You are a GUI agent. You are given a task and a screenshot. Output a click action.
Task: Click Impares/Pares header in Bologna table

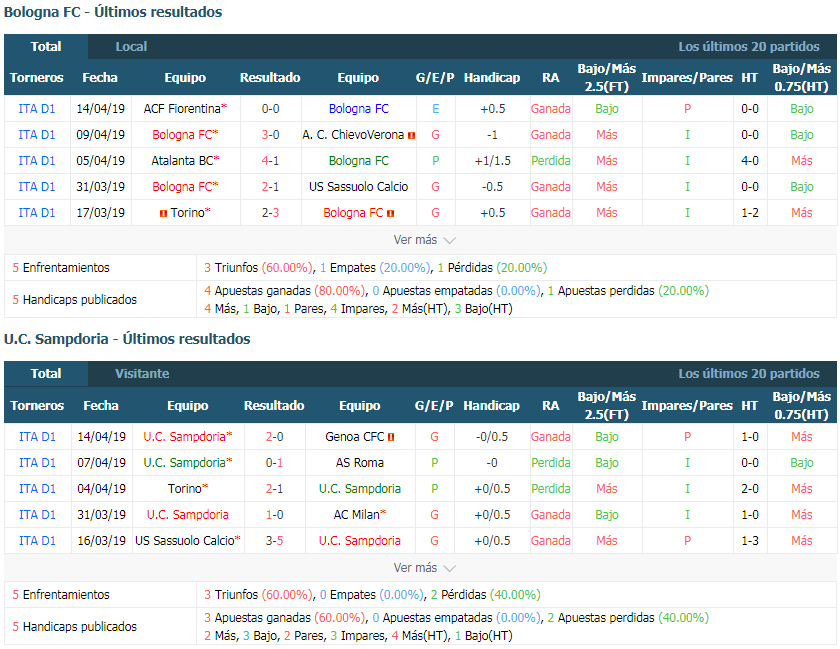click(687, 78)
